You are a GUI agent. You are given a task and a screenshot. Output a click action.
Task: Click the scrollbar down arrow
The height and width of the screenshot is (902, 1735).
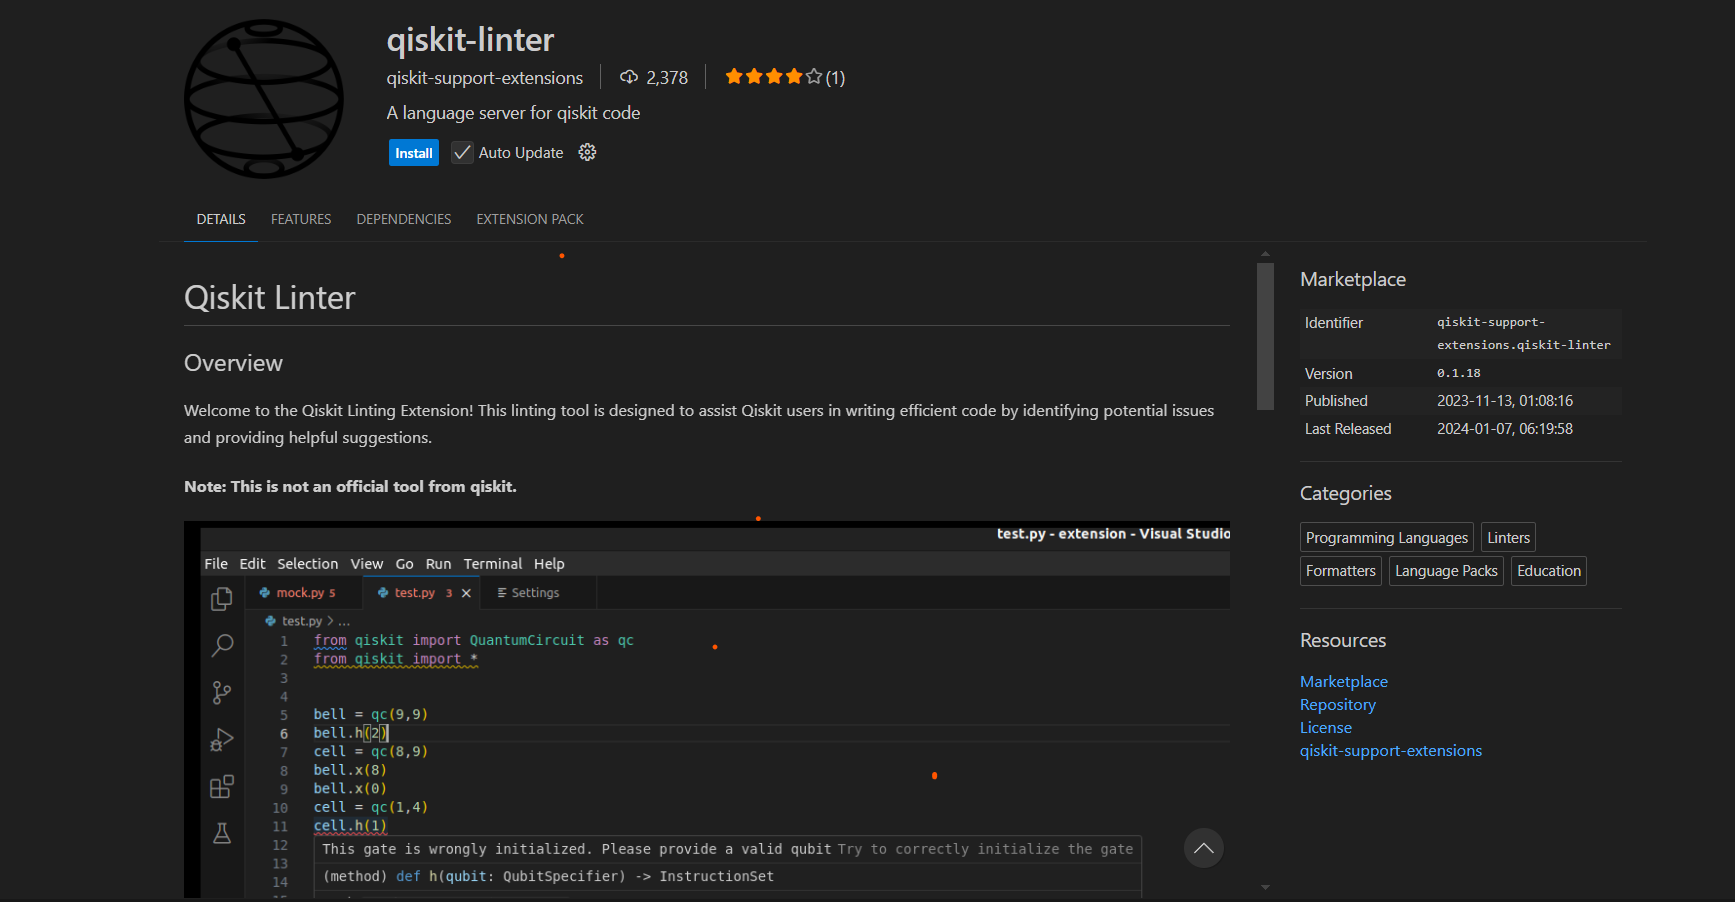point(1265,887)
